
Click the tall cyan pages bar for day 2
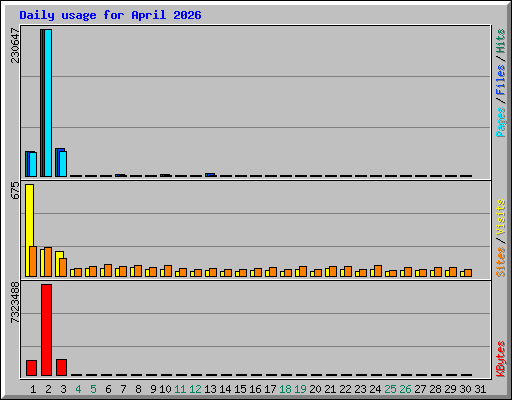(x=48, y=103)
